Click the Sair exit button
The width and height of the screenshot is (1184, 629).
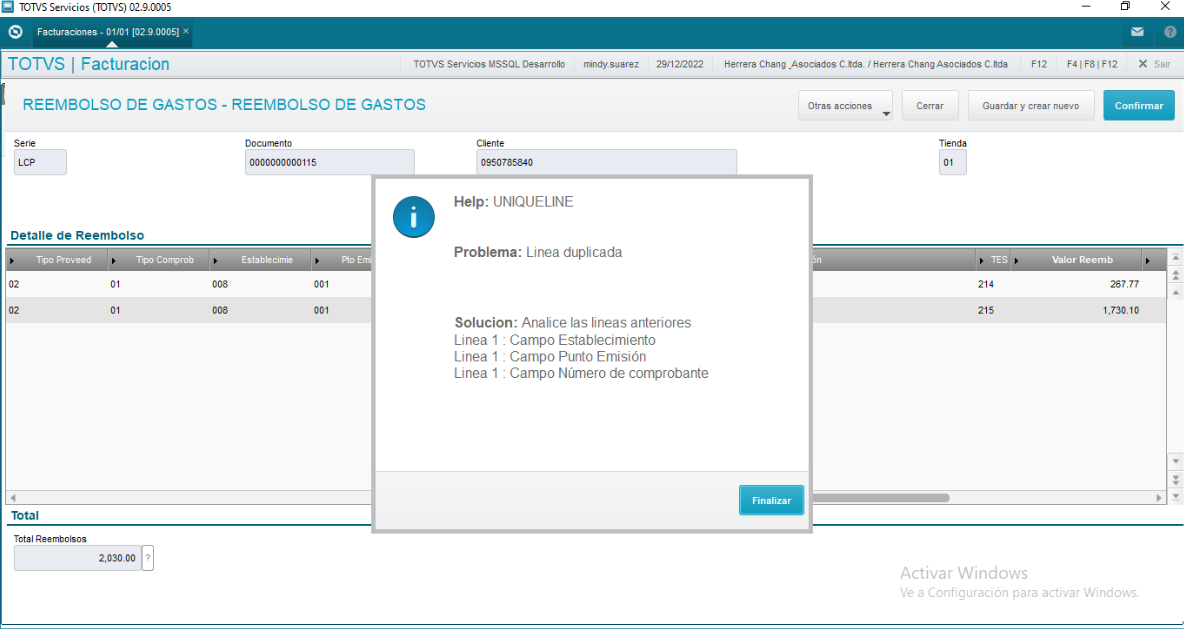click(1154, 64)
